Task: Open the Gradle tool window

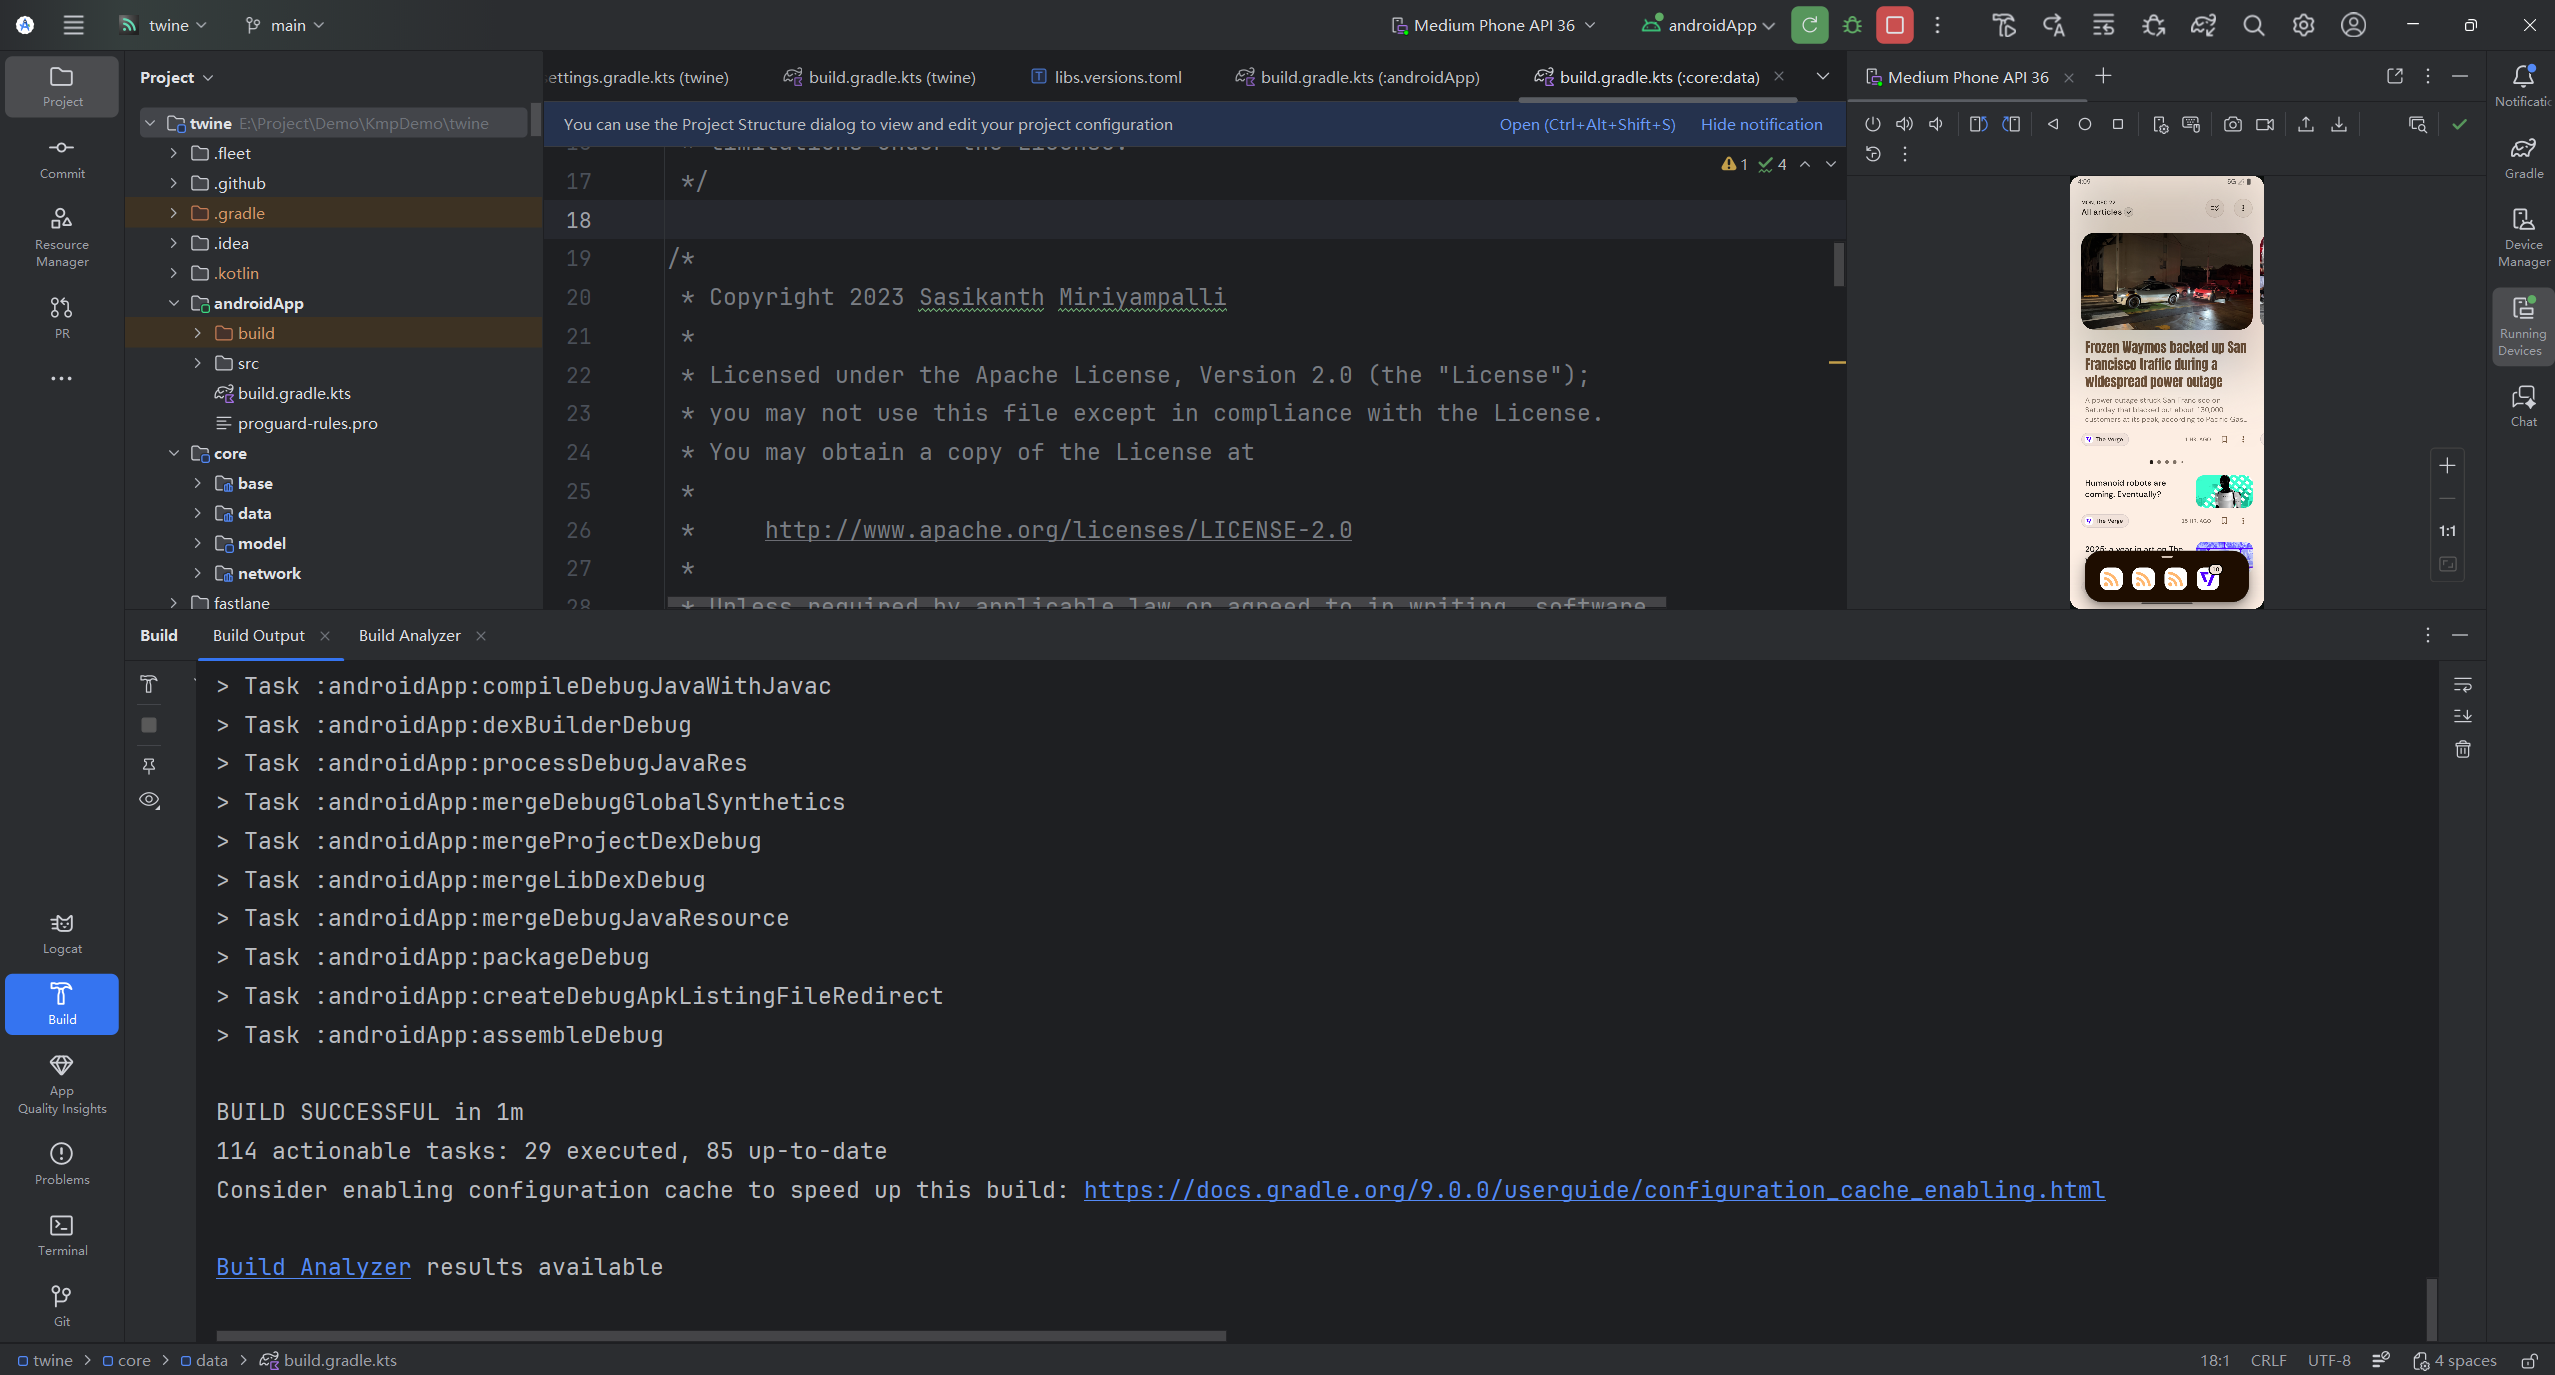Action: (2523, 157)
